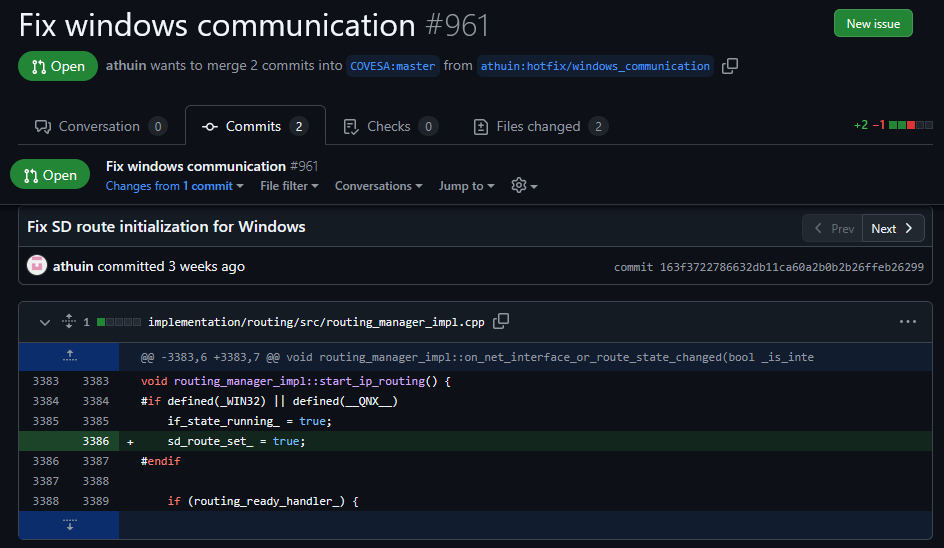Open the File filter dropdown
This screenshot has width=944, height=548.
pyautogui.click(x=289, y=186)
